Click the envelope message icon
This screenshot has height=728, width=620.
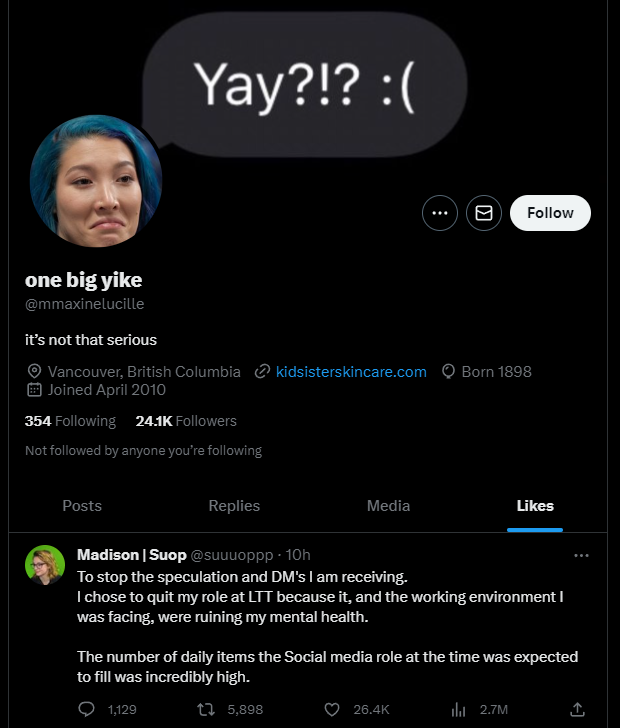(x=483, y=213)
